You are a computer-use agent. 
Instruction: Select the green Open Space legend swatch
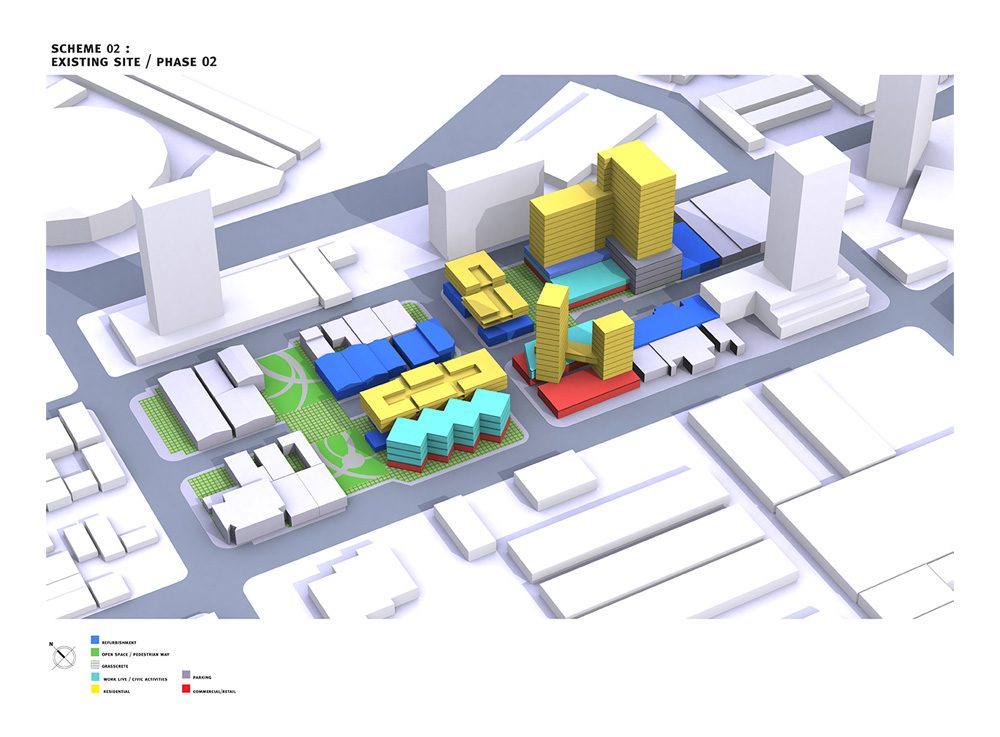tap(95, 653)
